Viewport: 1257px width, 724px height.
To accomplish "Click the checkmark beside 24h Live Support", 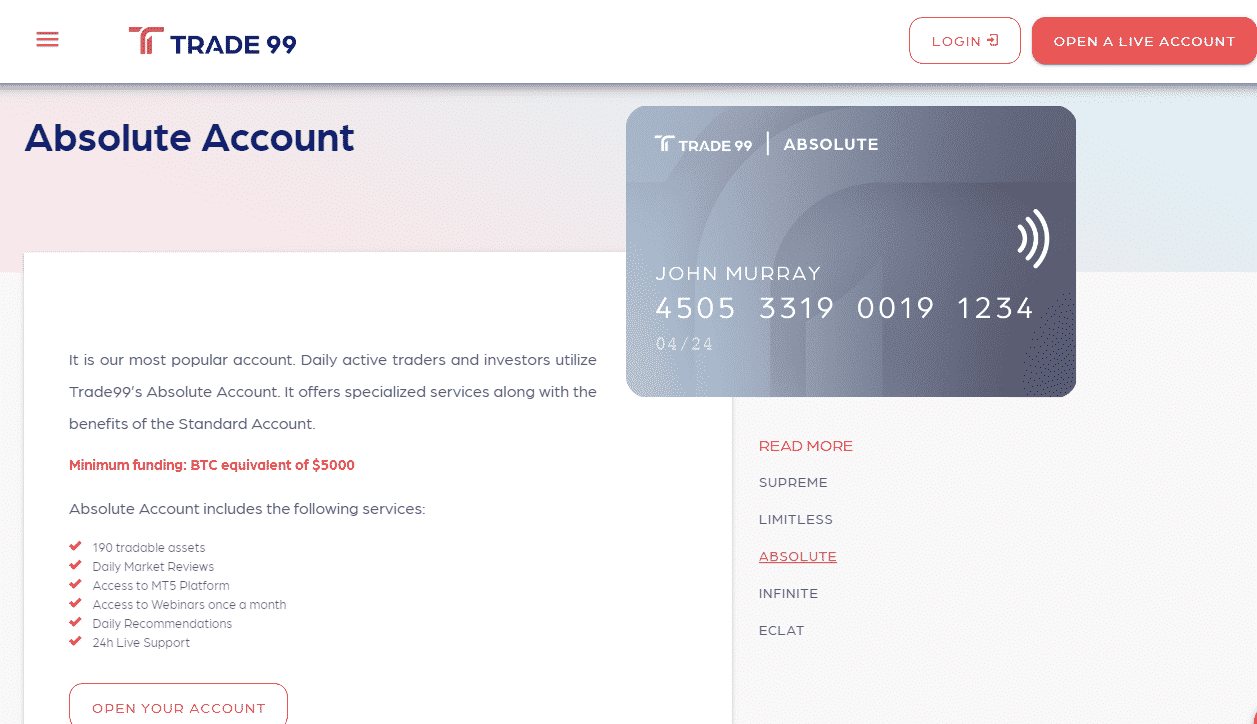I will coord(75,641).
